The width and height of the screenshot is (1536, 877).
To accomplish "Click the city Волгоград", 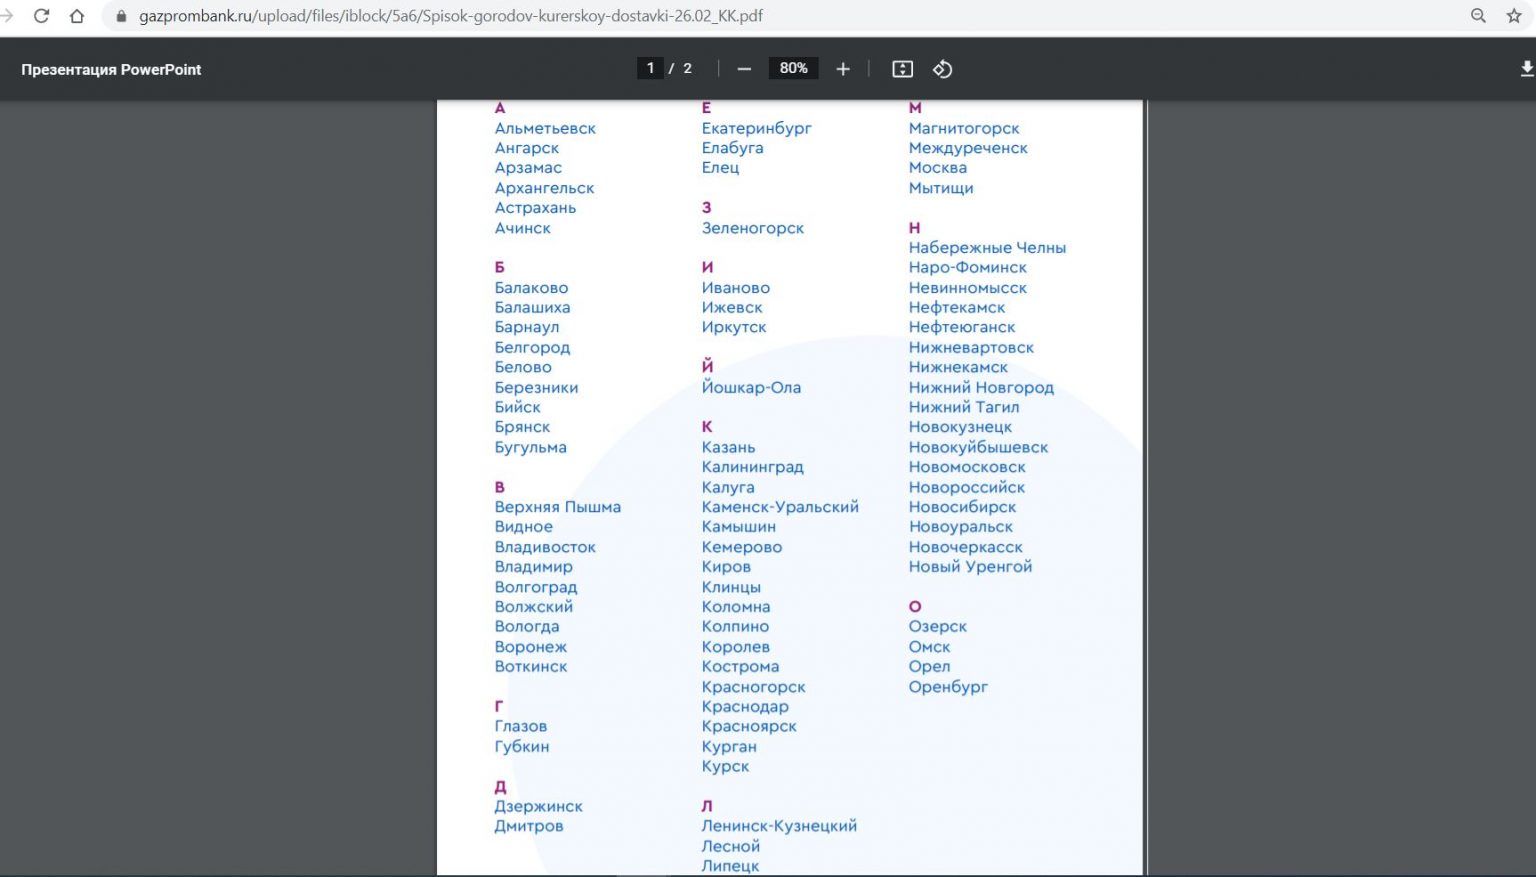I will 536,587.
